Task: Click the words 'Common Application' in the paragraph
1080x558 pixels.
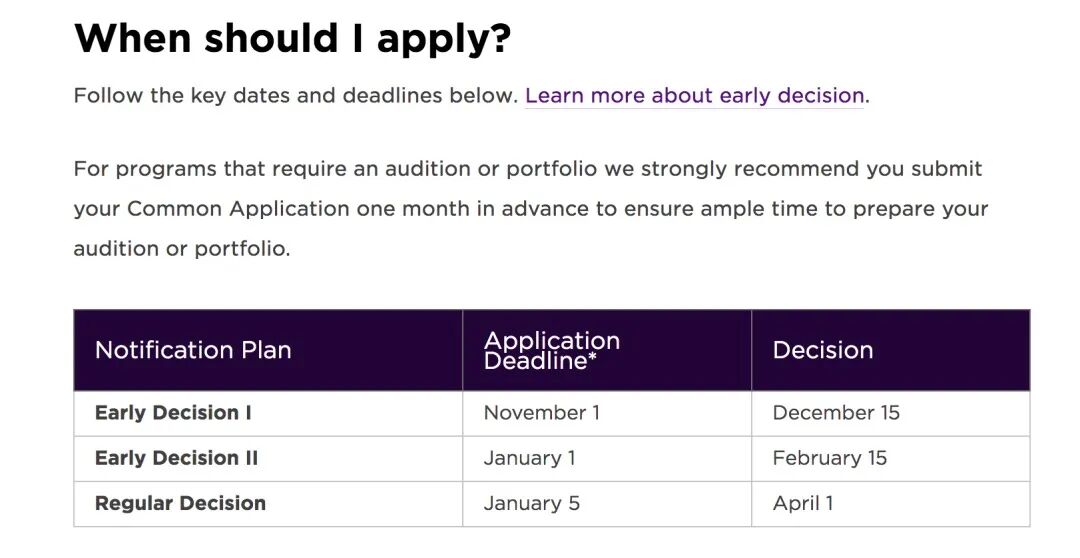Action: [238, 209]
